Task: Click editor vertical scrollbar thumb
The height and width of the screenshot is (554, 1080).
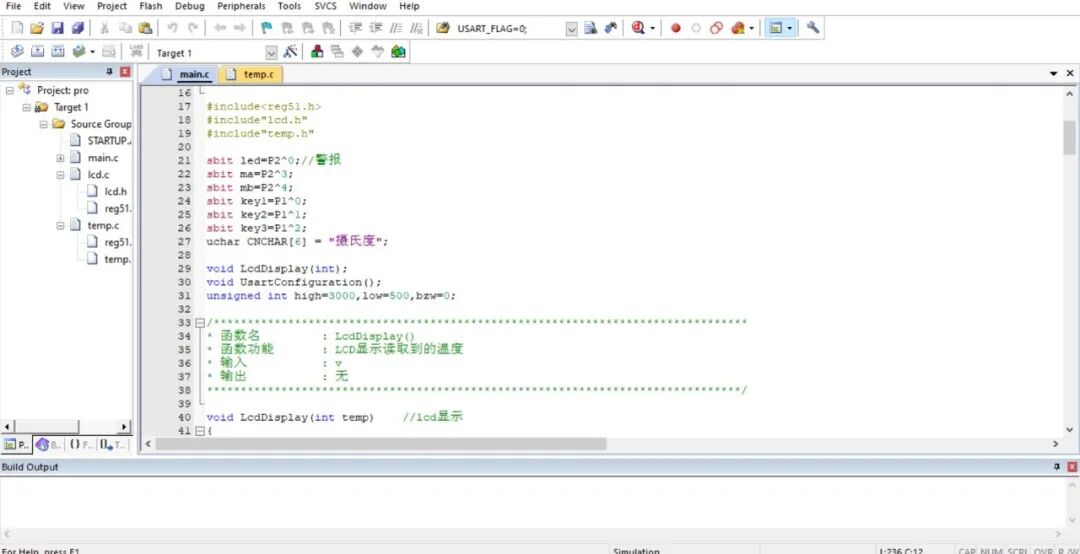Action: pyautogui.click(x=1069, y=138)
